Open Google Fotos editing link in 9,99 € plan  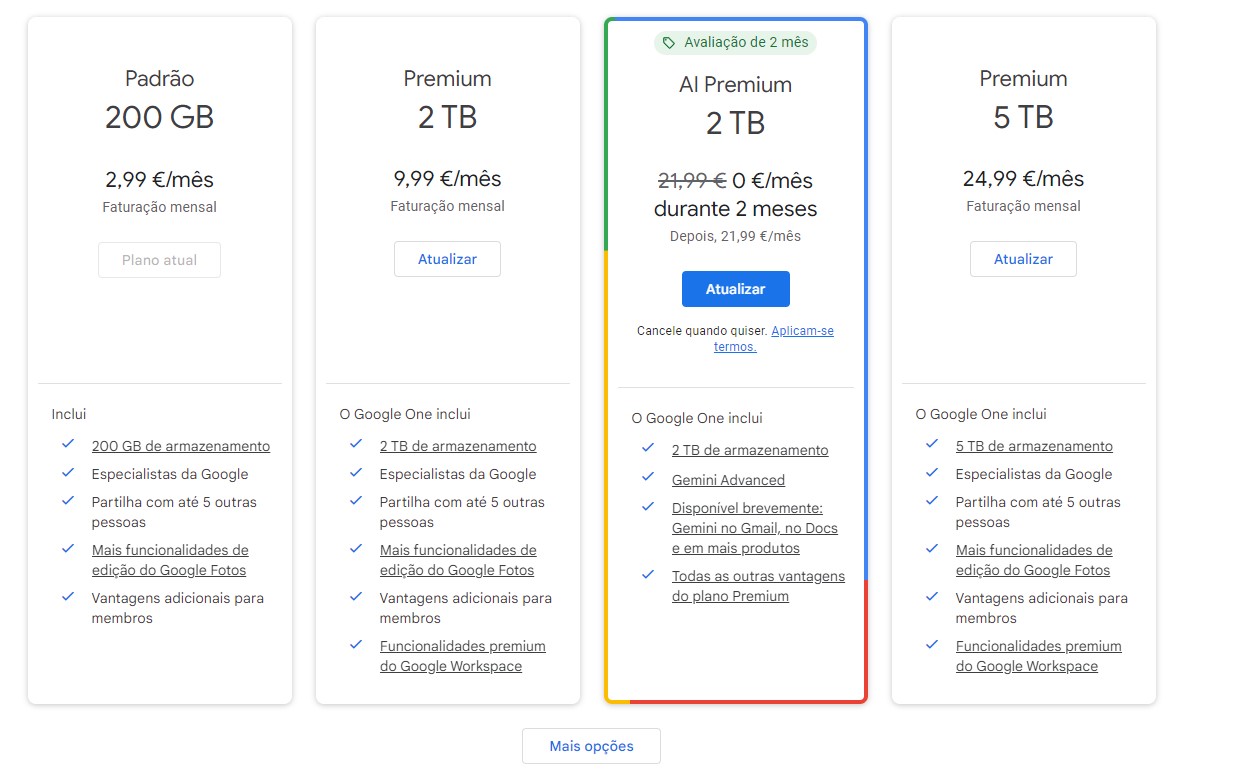(x=458, y=560)
